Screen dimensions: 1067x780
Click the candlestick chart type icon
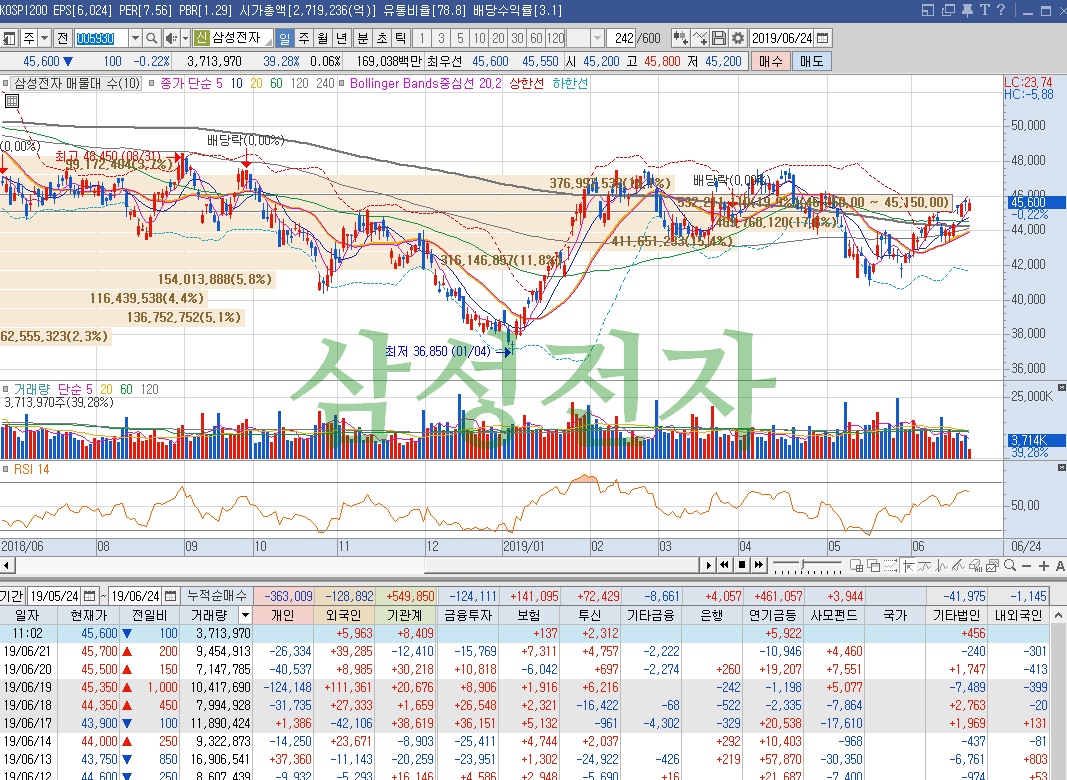pyautogui.click(x=680, y=38)
